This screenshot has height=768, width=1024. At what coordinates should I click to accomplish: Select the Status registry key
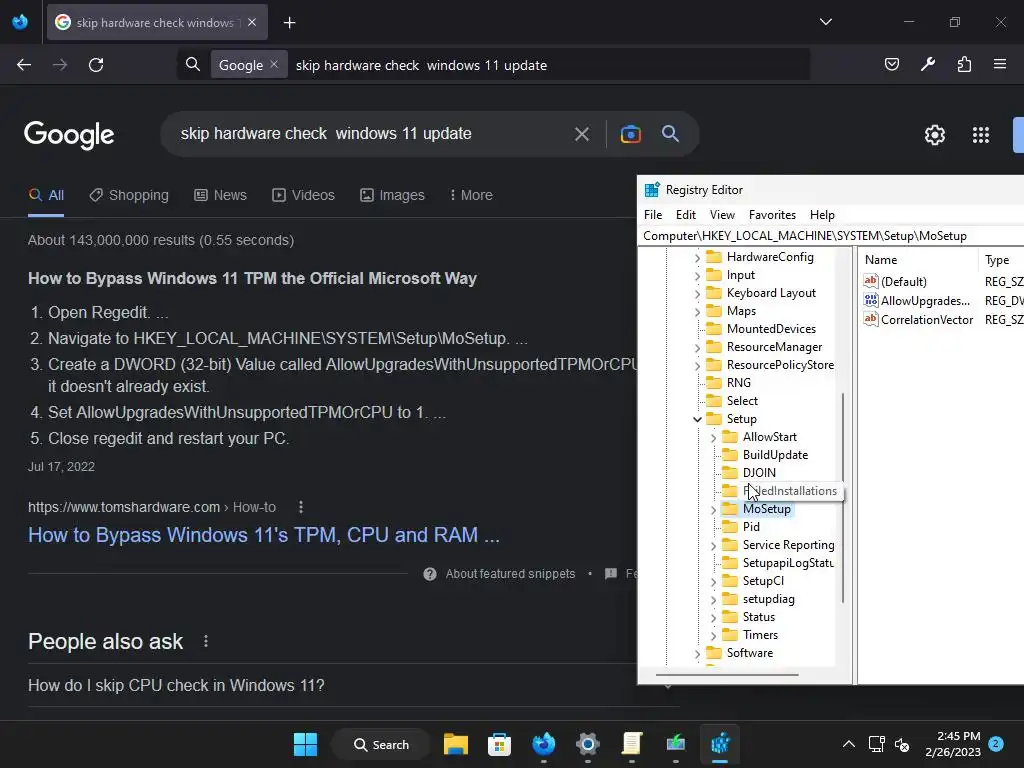coord(759,617)
